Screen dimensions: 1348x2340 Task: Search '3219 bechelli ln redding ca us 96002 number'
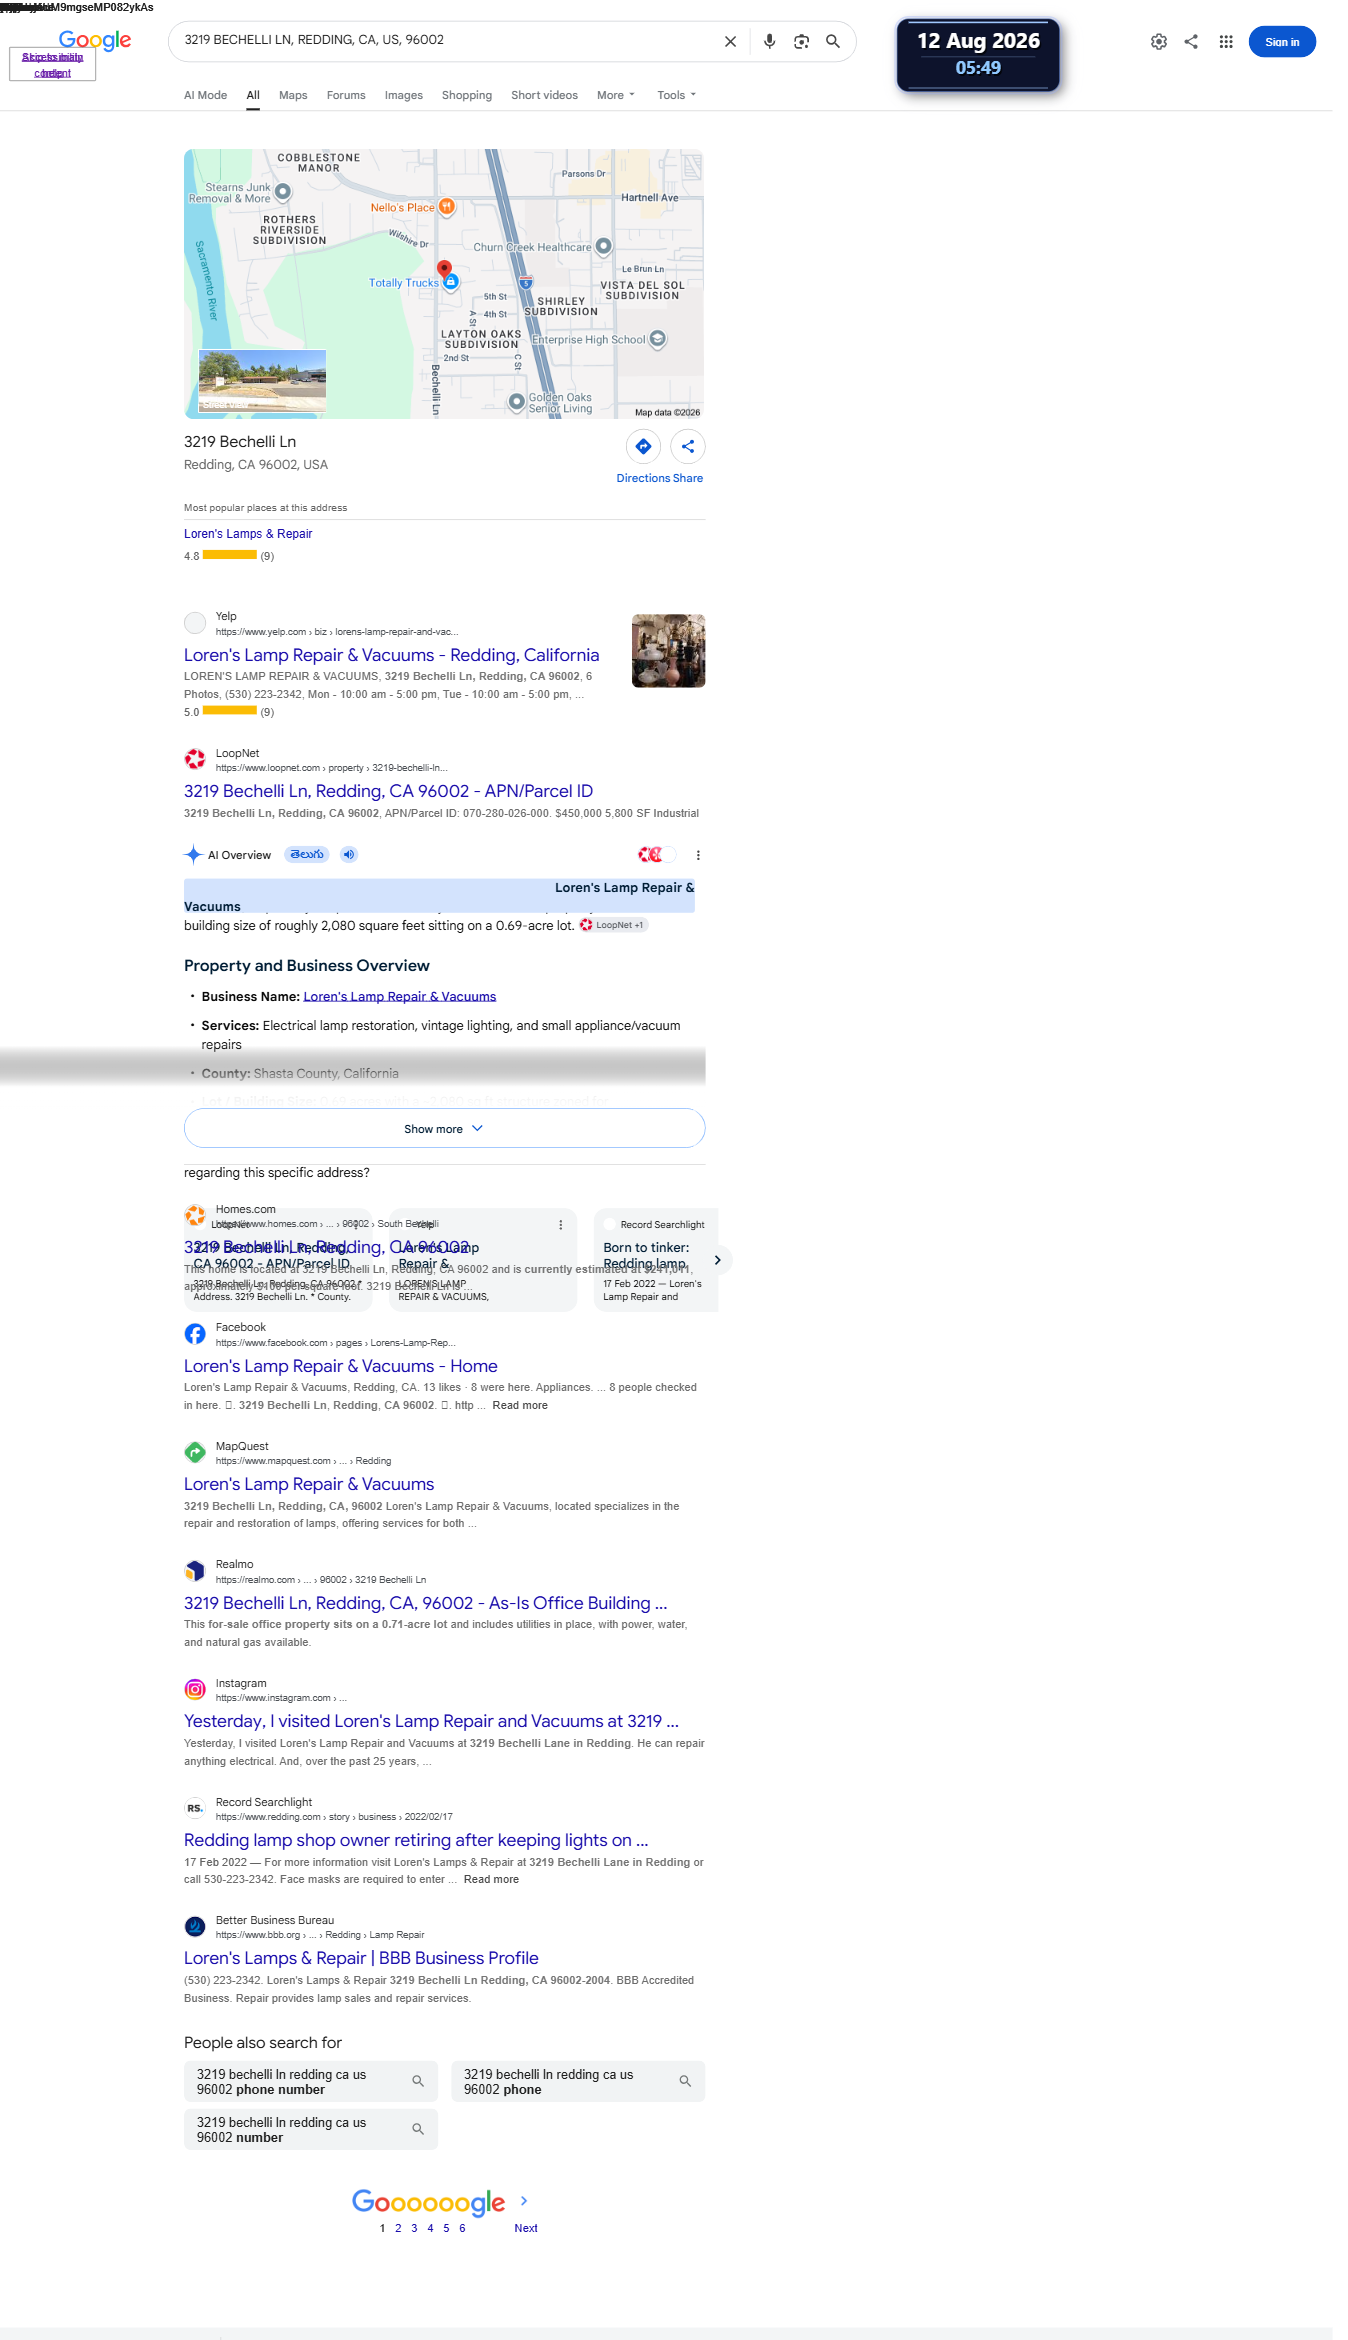coord(311,2129)
